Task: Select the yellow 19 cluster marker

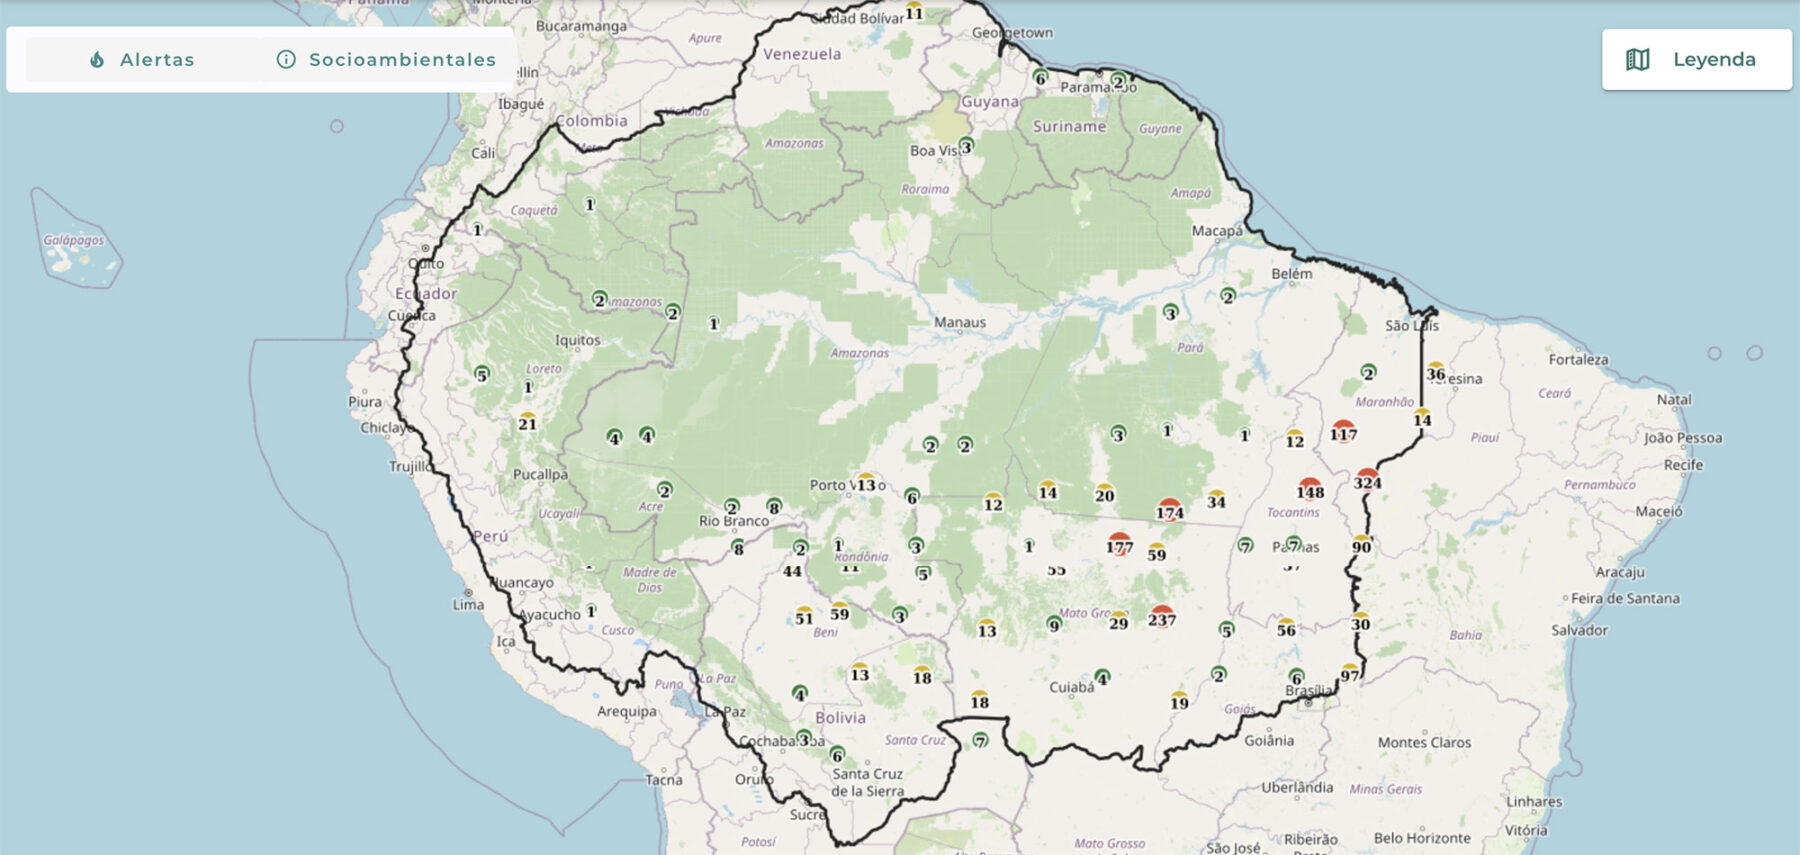Action: (x=1179, y=701)
